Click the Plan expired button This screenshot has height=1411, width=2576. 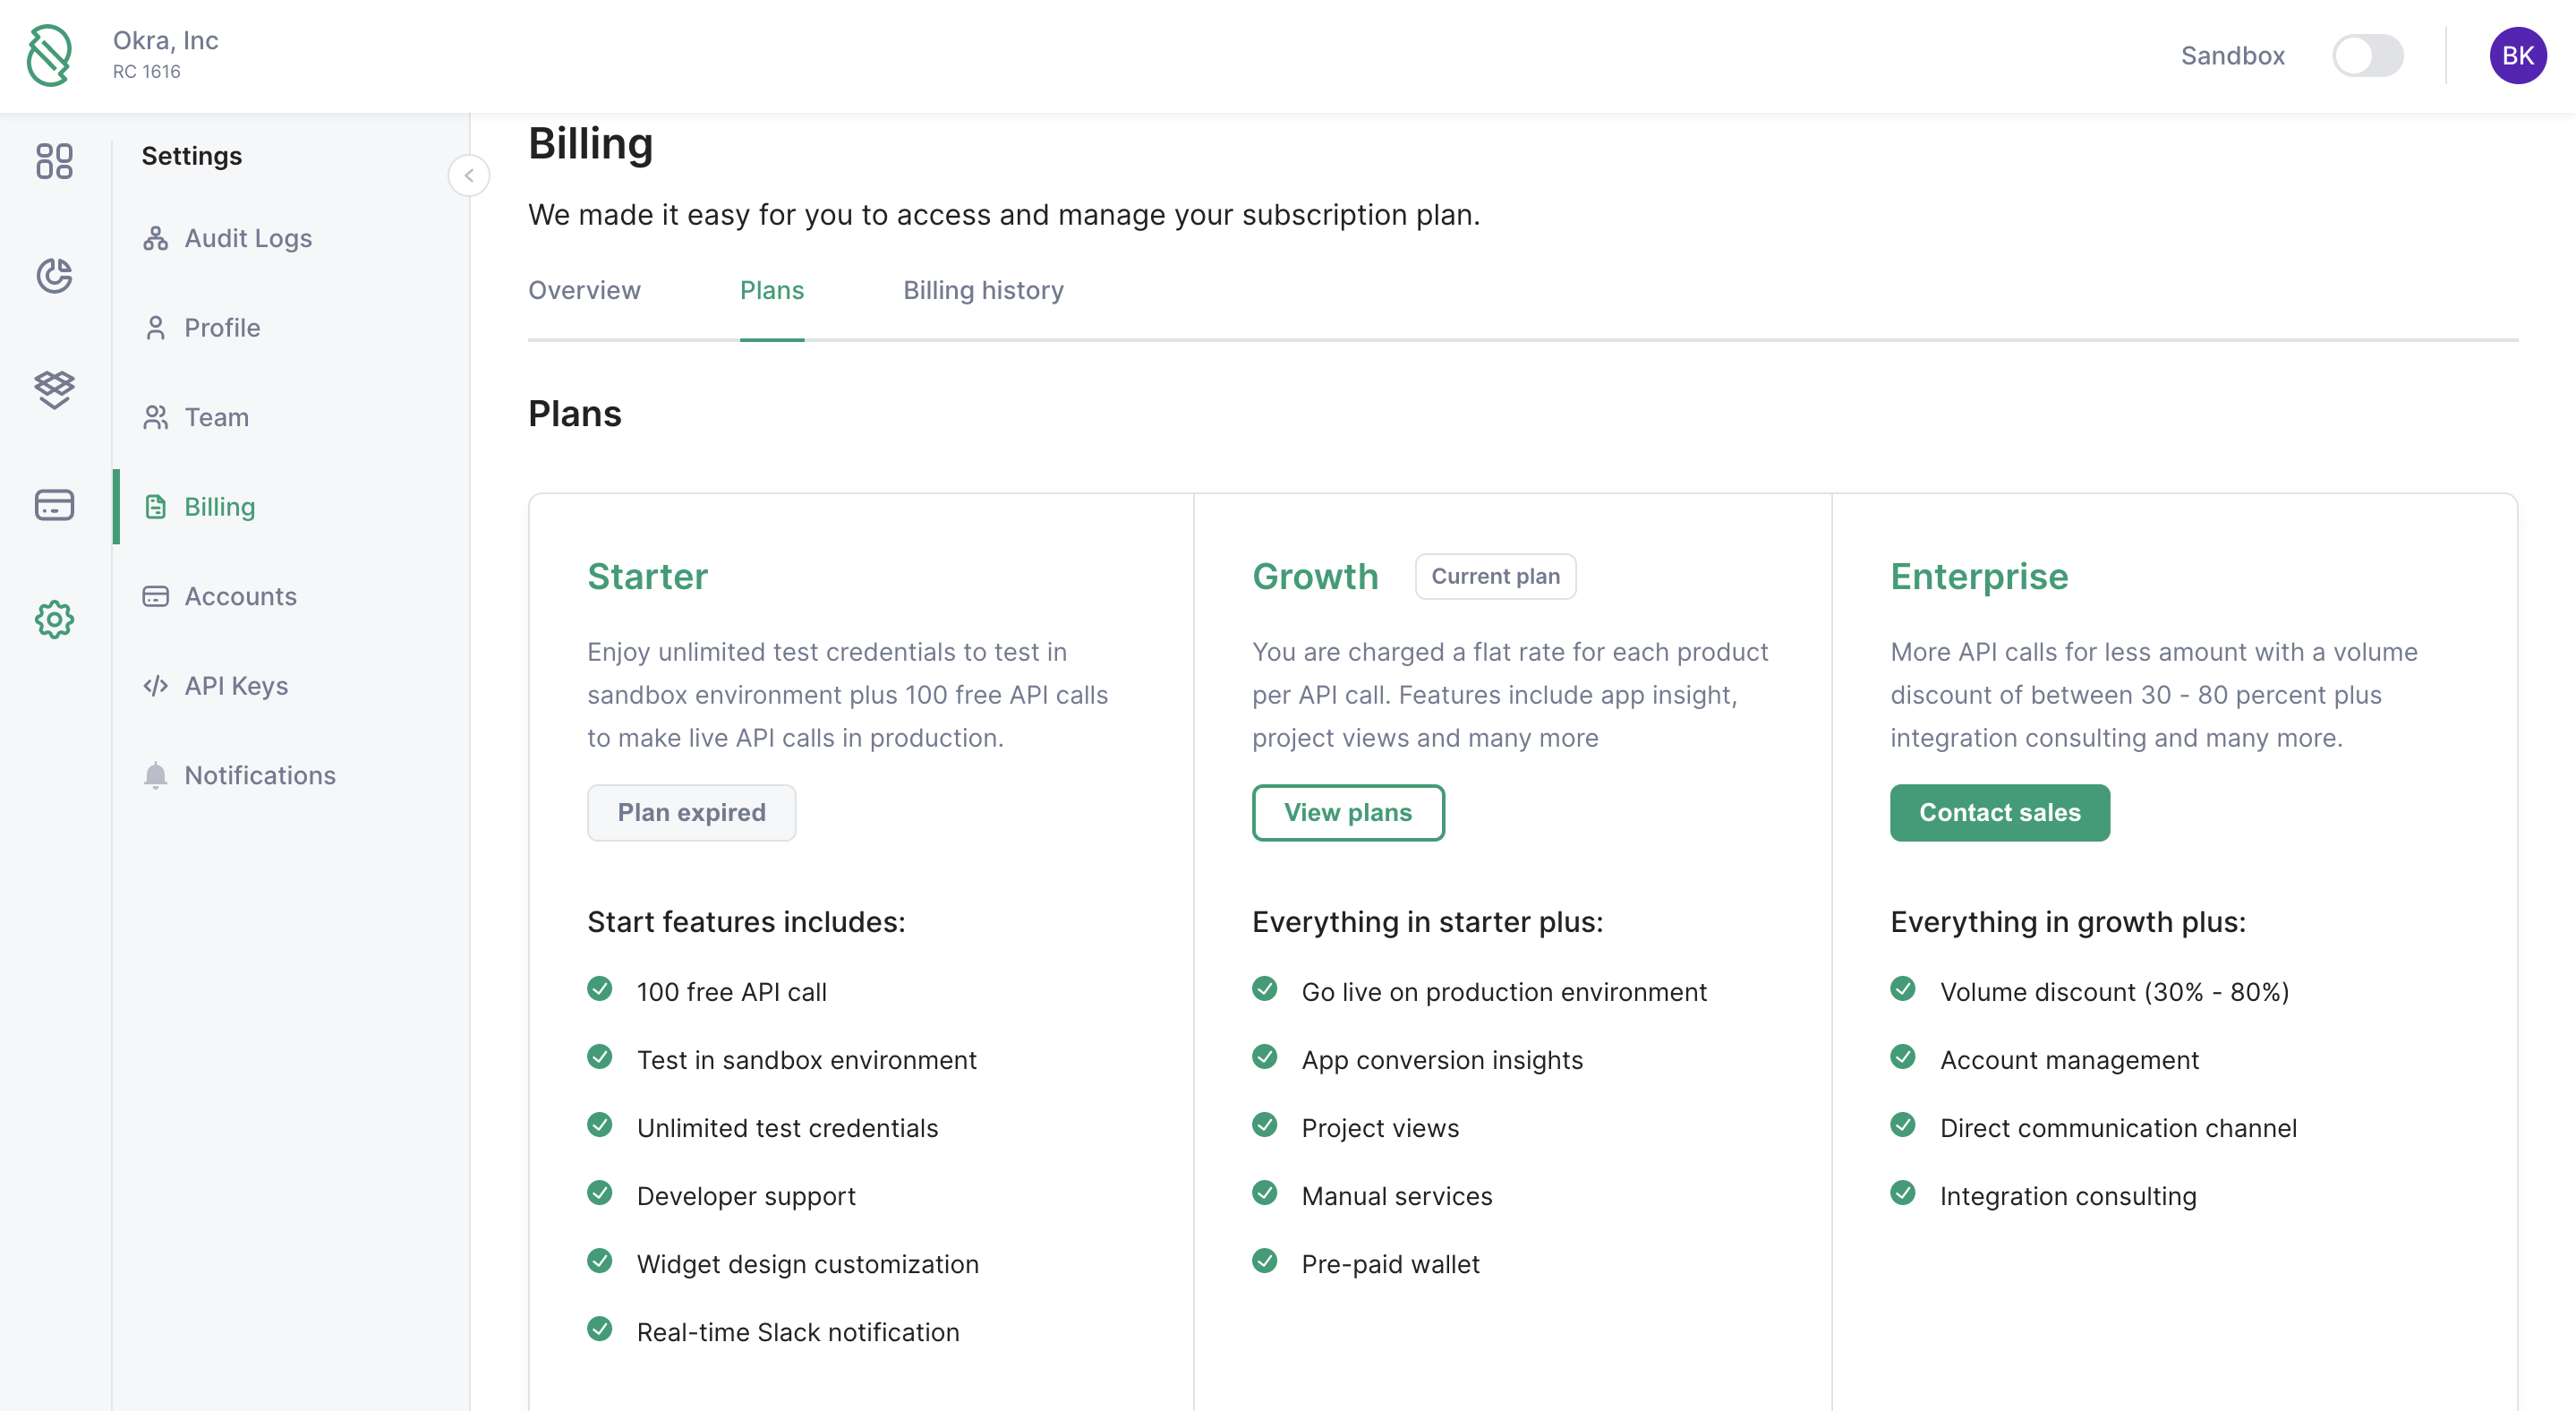coord(691,812)
